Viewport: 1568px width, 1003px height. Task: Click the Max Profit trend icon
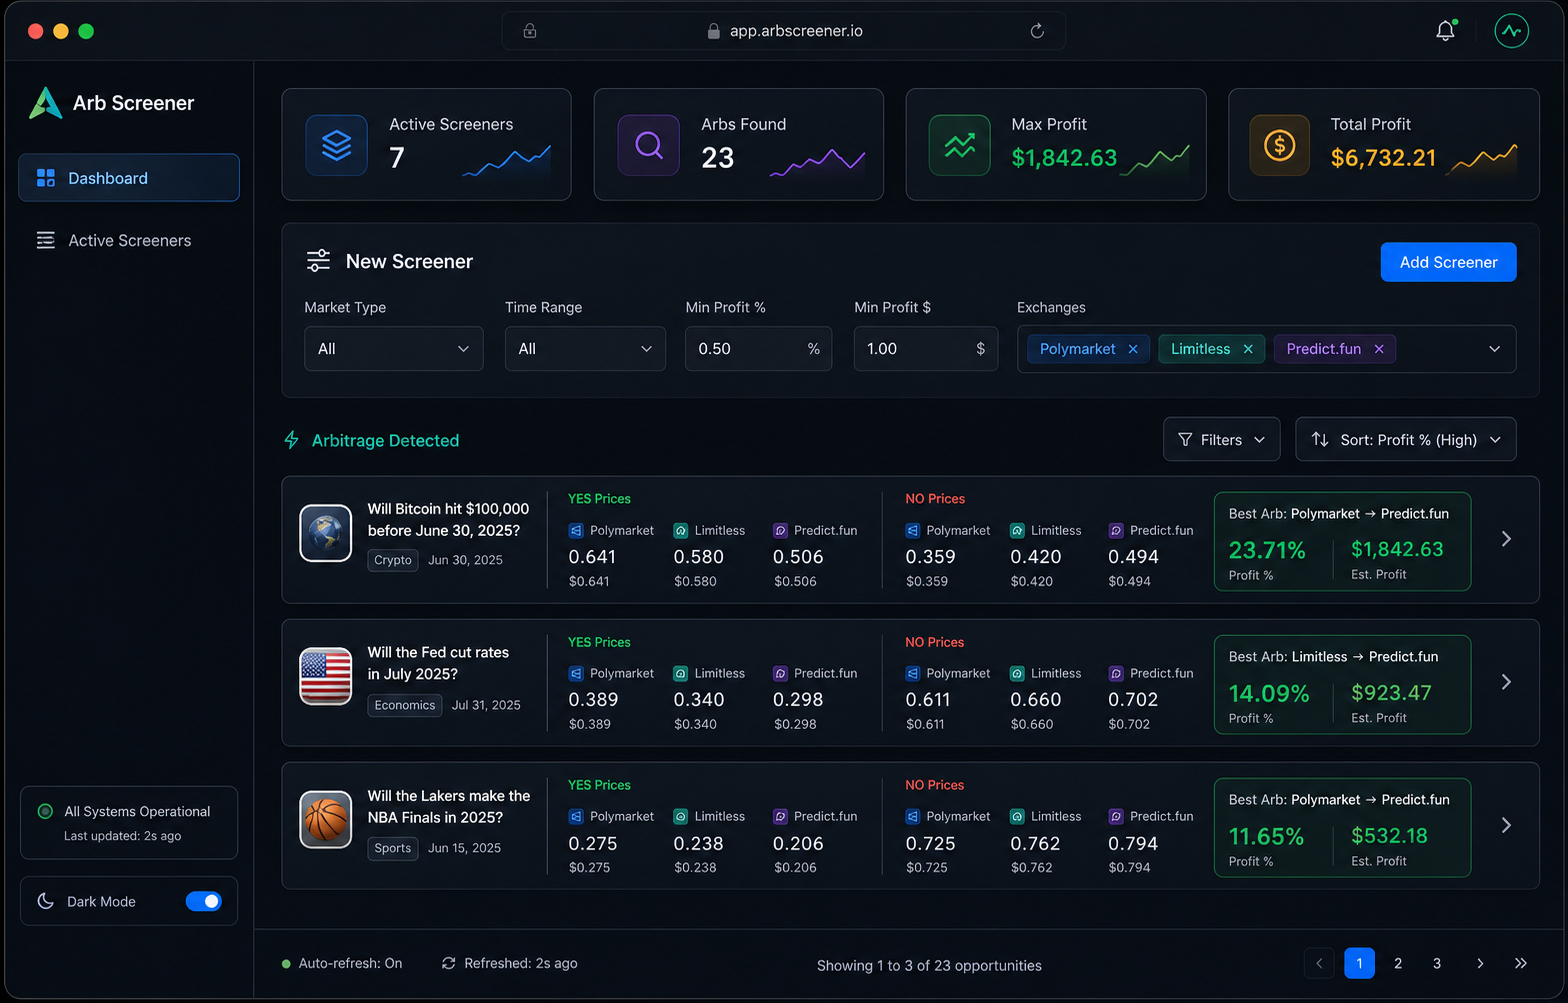(x=960, y=145)
